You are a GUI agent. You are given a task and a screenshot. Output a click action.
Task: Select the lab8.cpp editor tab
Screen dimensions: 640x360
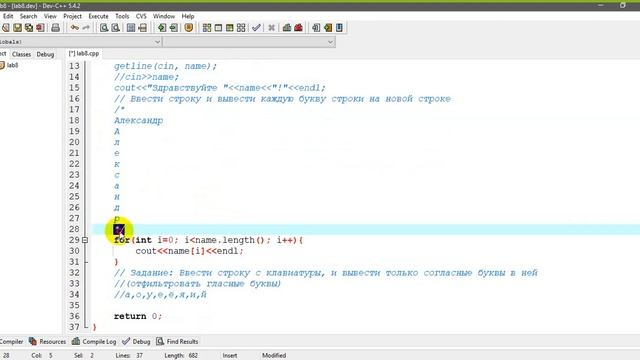pyautogui.click(x=84, y=53)
